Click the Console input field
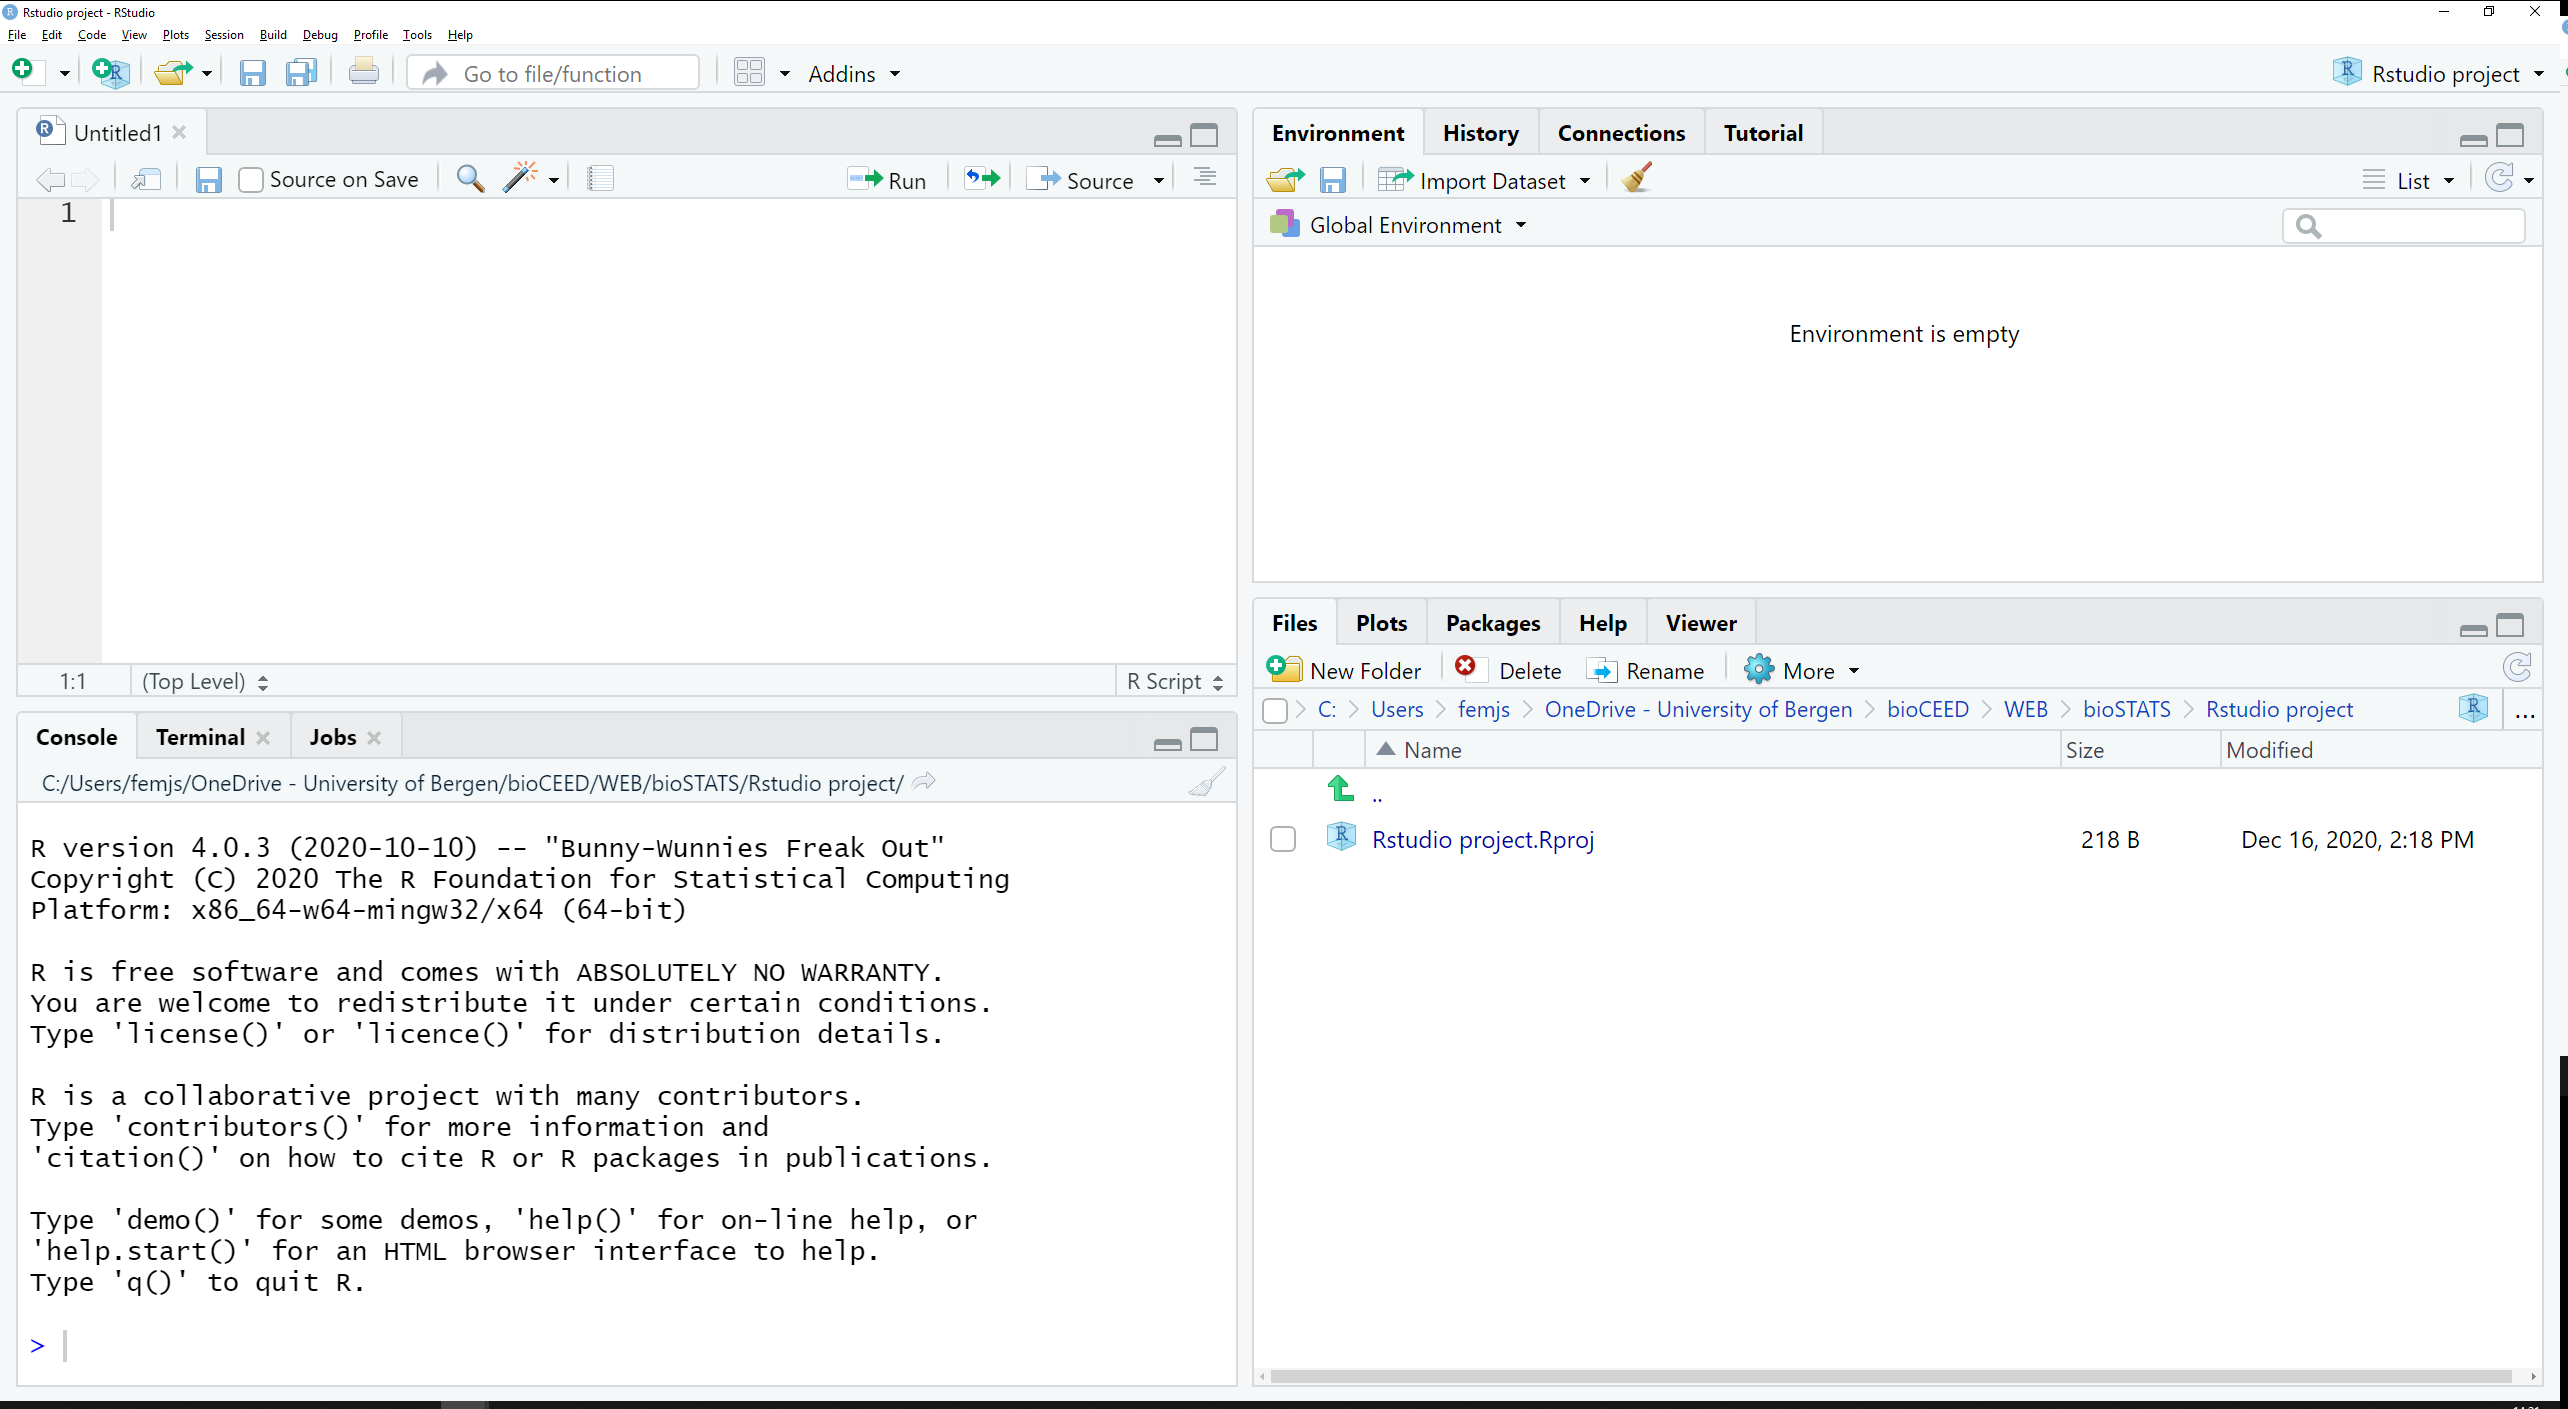The width and height of the screenshot is (2568, 1409). click(62, 1345)
